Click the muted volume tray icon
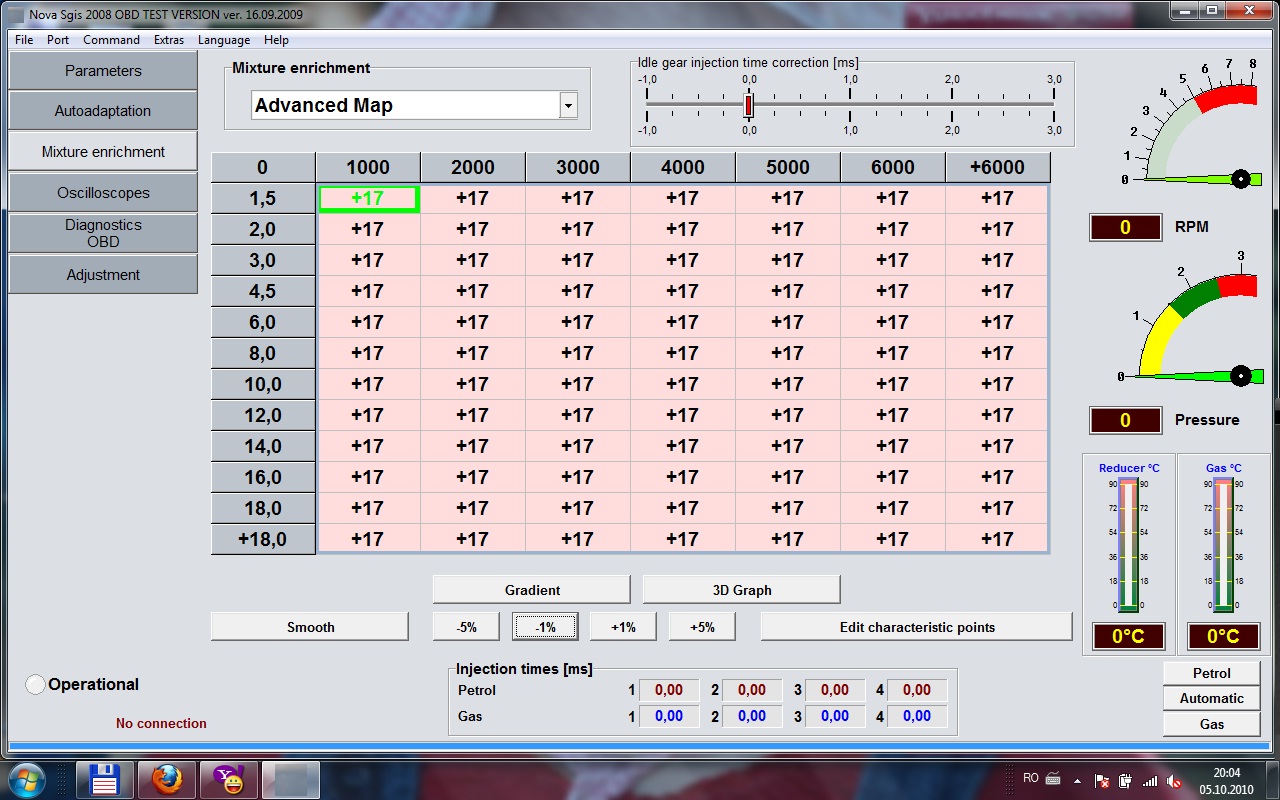The image size is (1280, 800). [x=1174, y=780]
